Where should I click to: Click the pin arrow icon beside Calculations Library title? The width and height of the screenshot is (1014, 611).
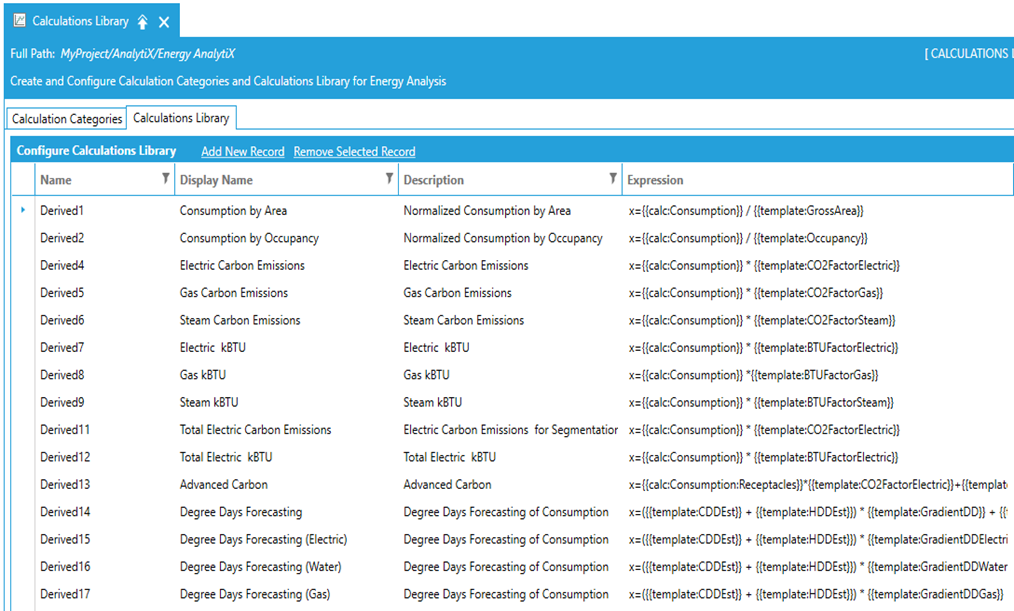(x=142, y=22)
